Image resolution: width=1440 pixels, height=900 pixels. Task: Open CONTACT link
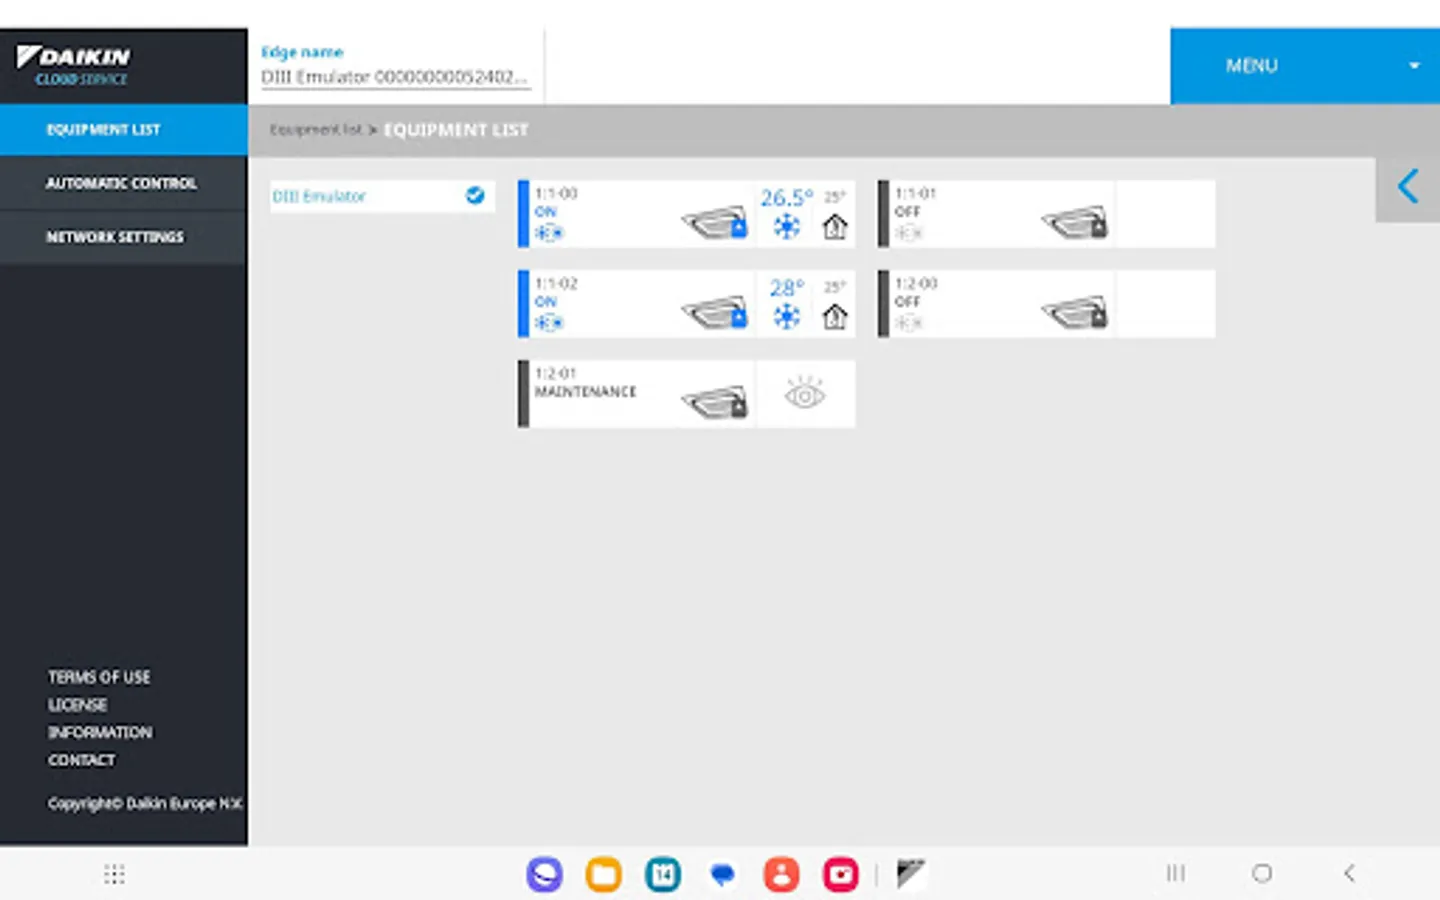pos(81,760)
